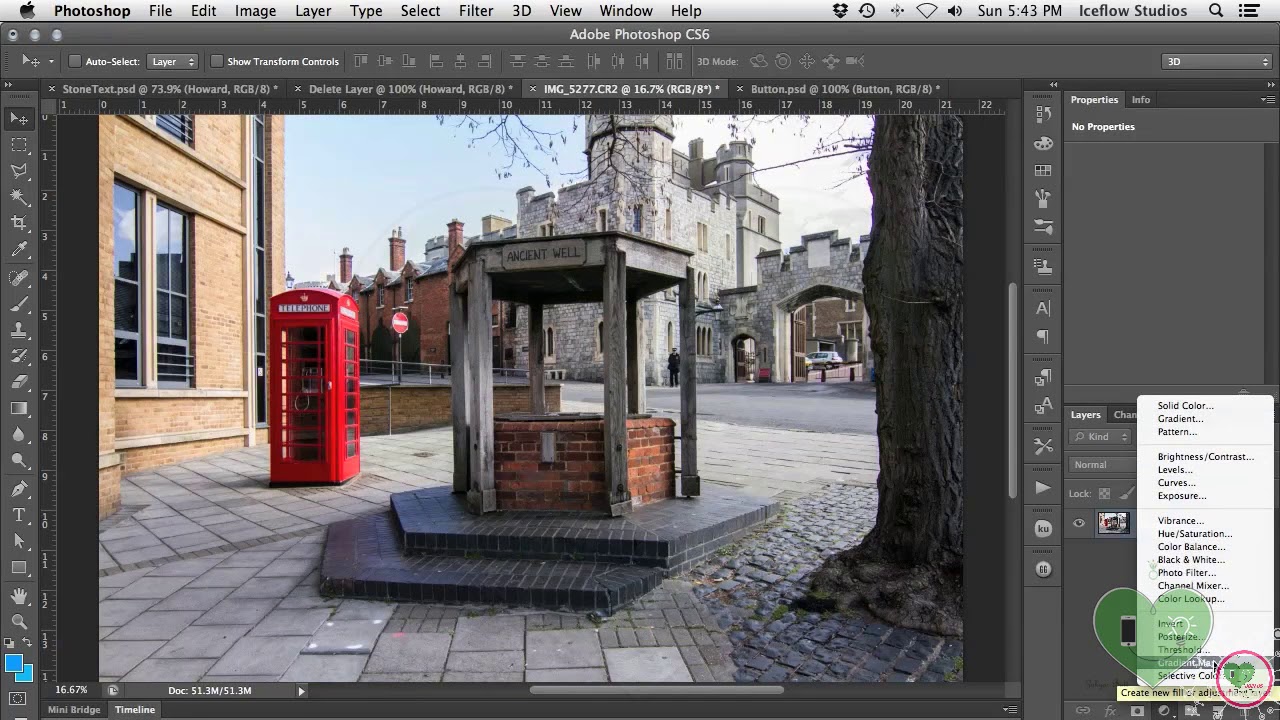Open the Properties panel flyout menu
Screen dimensions: 1280x720
click(1268, 100)
